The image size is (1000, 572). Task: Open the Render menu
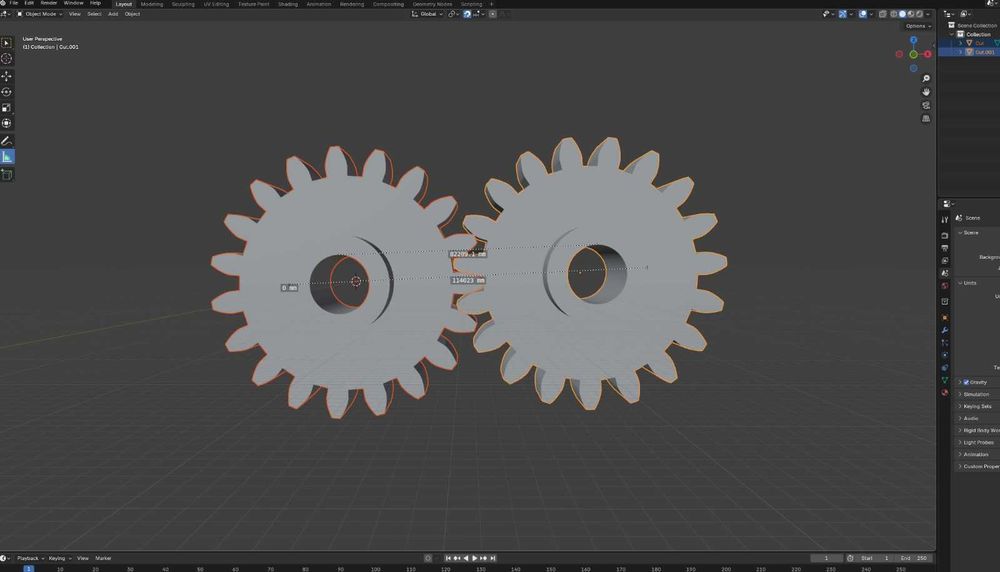point(49,3)
